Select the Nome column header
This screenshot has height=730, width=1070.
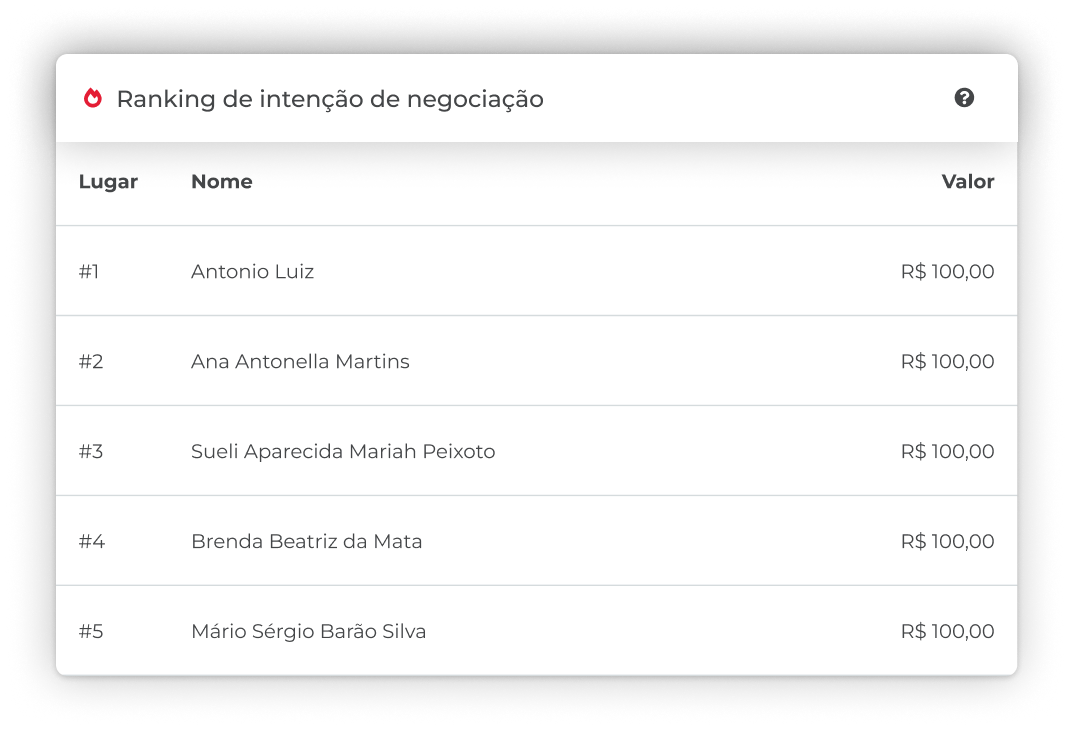click(x=222, y=181)
